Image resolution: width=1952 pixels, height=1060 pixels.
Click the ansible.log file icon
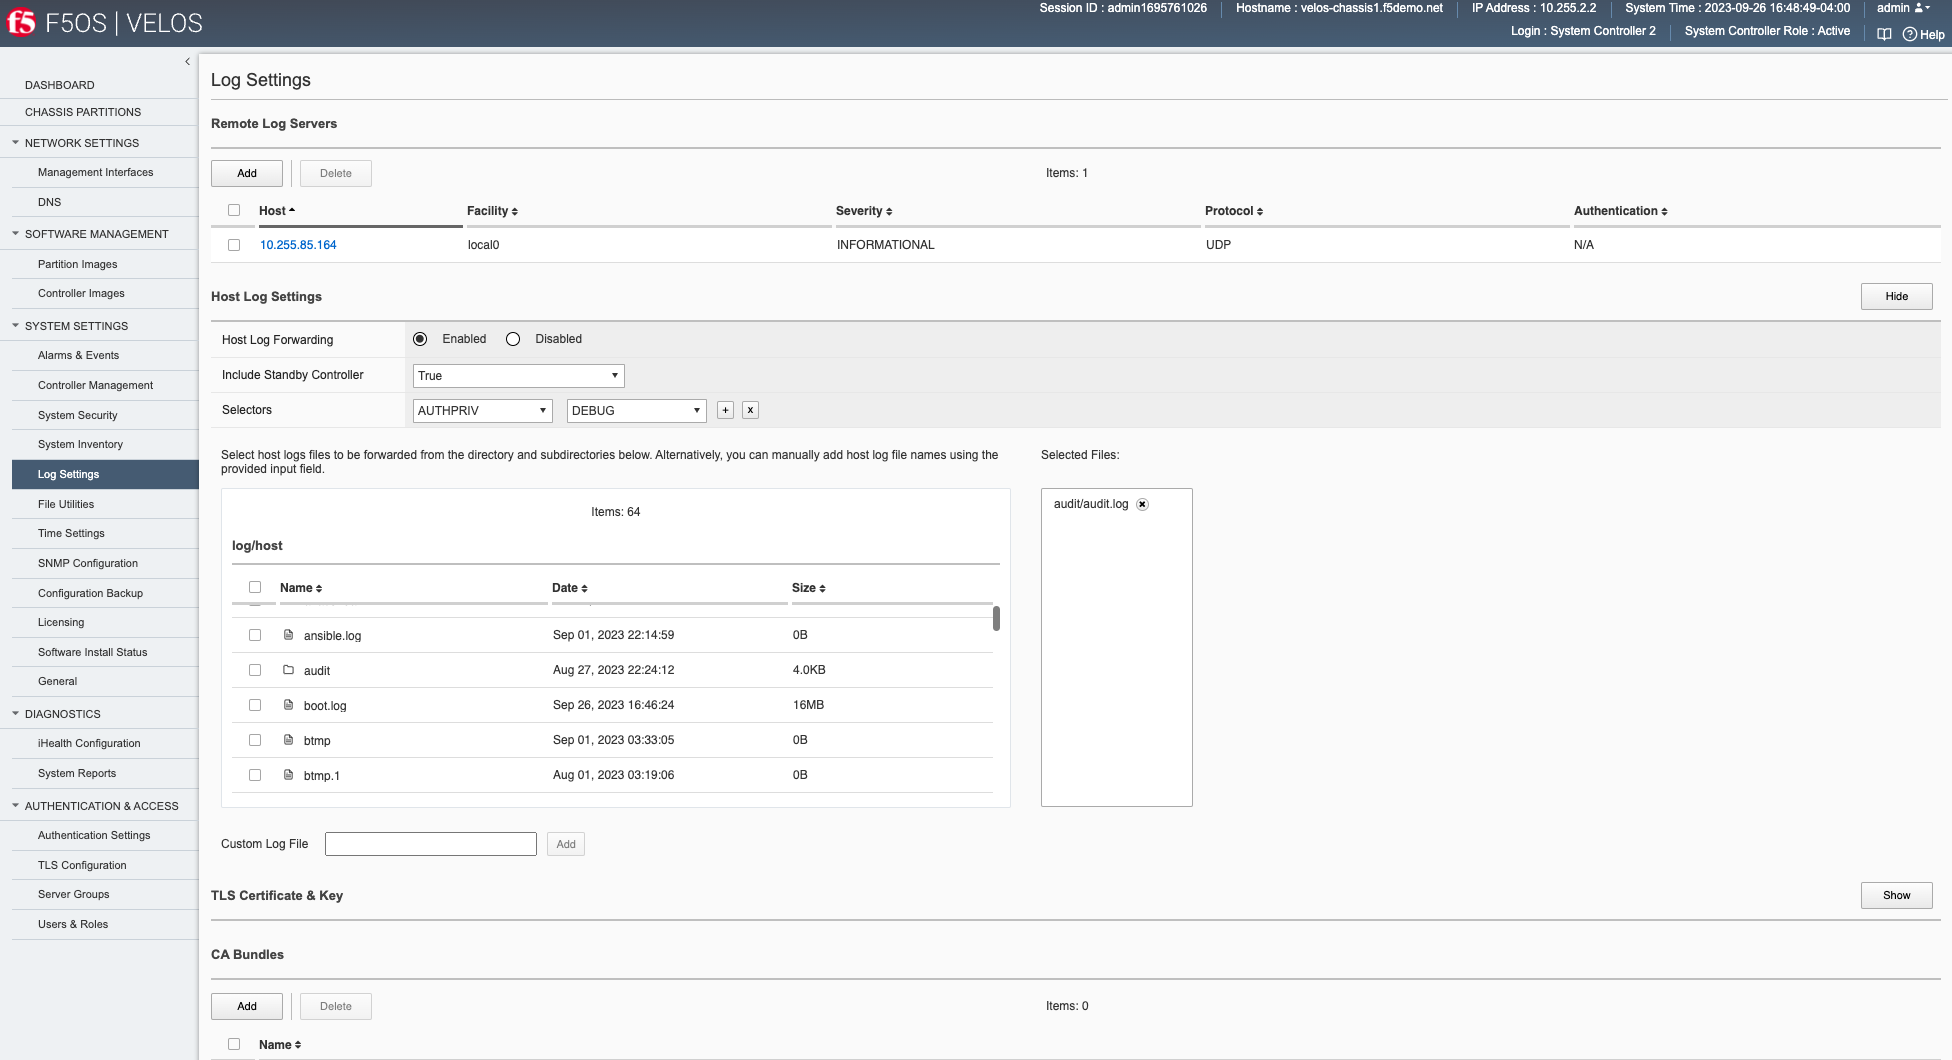pyautogui.click(x=288, y=635)
